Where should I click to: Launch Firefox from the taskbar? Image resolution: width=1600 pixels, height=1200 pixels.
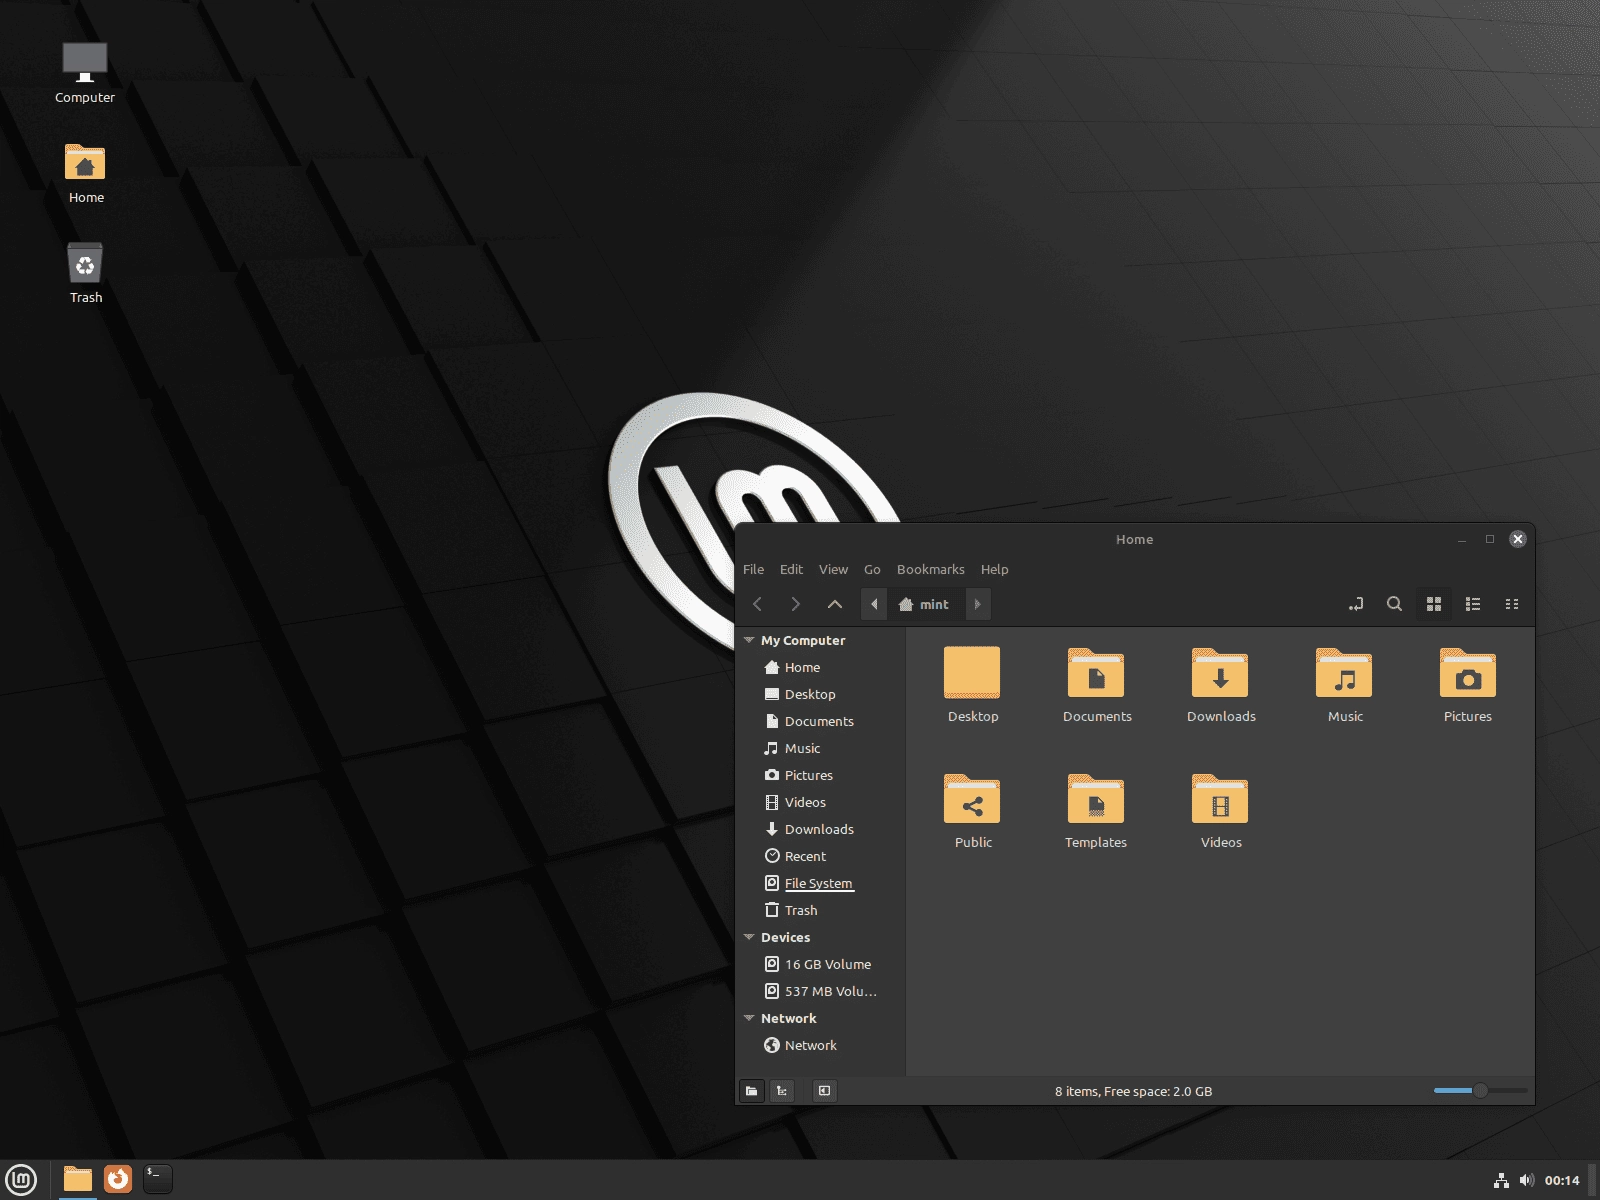coord(118,1180)
